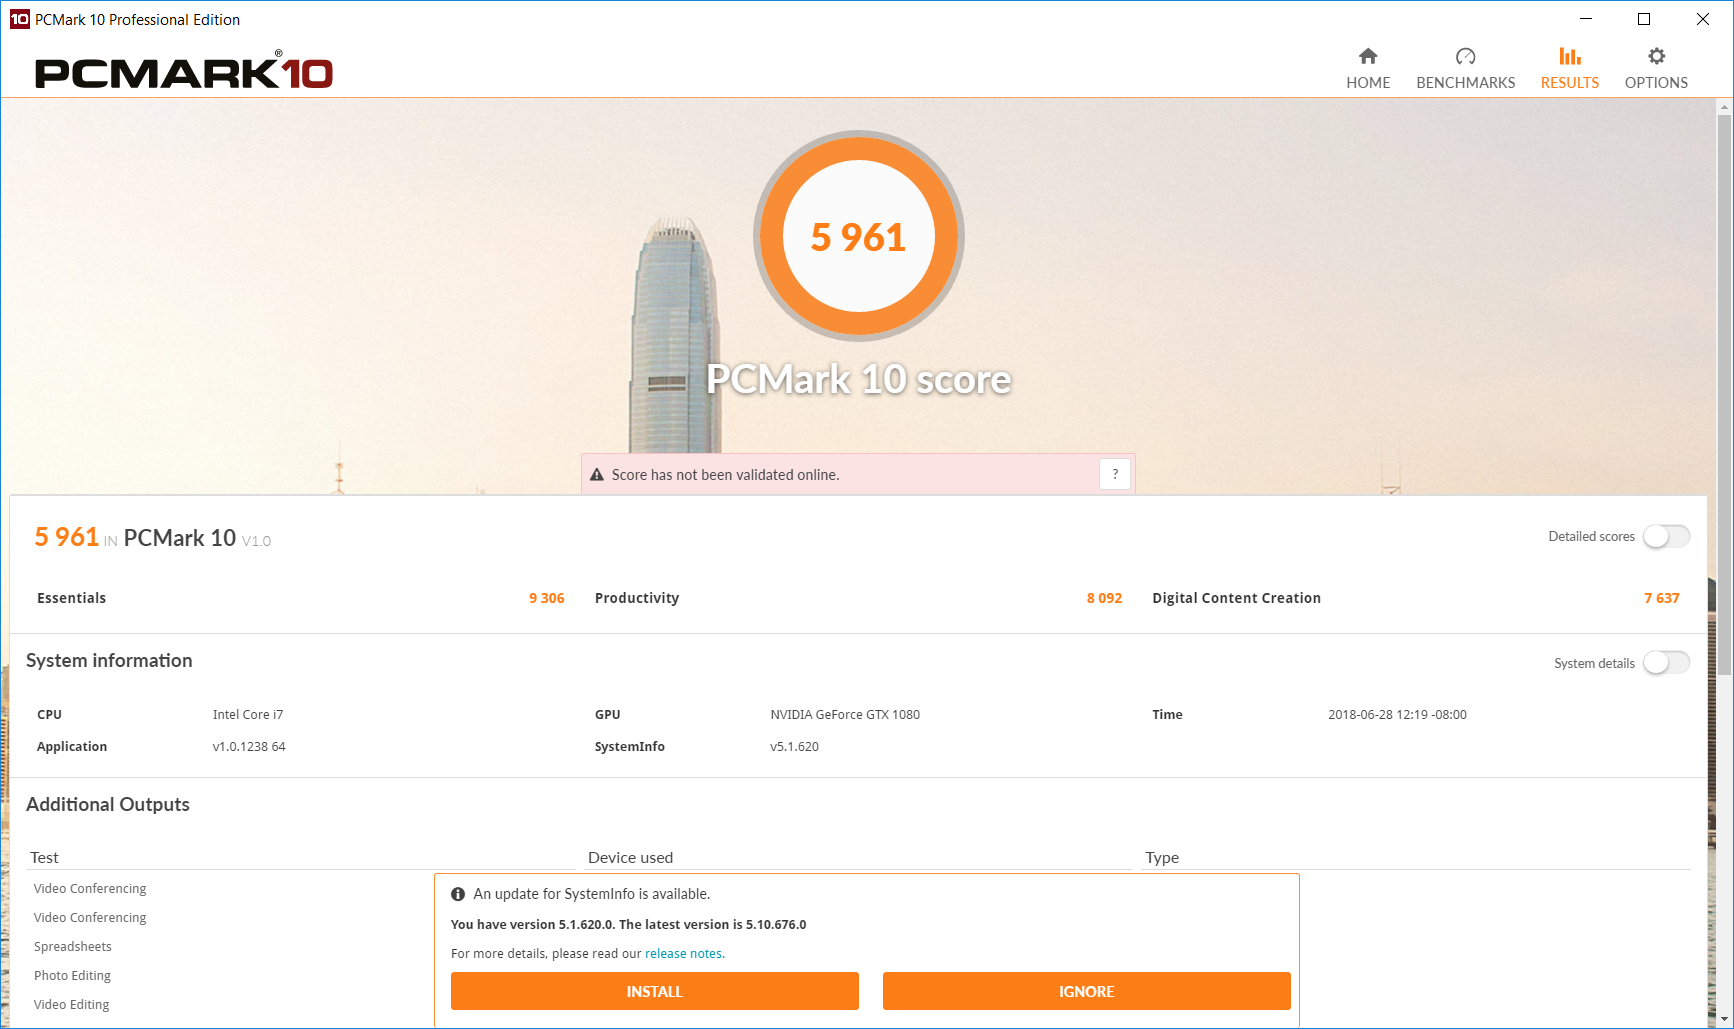Image resolution: width=1734 pixels, height=1029 pixels.
Task: Select the Productivity score 8 092
Action: (x=1105, y=598)
